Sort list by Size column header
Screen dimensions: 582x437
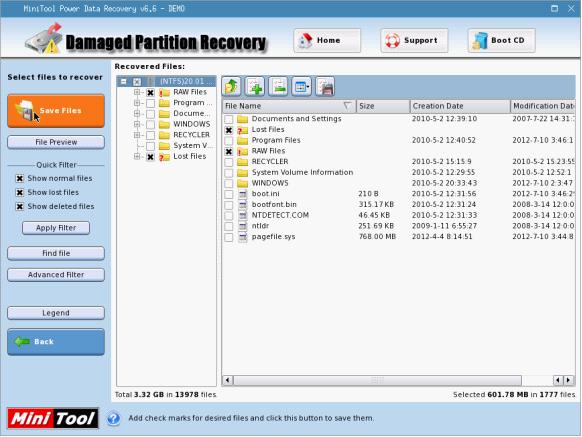(383, 106)
